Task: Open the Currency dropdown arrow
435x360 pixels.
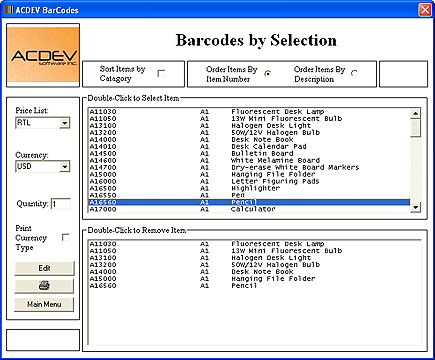Action: click(x=65, y=166)
